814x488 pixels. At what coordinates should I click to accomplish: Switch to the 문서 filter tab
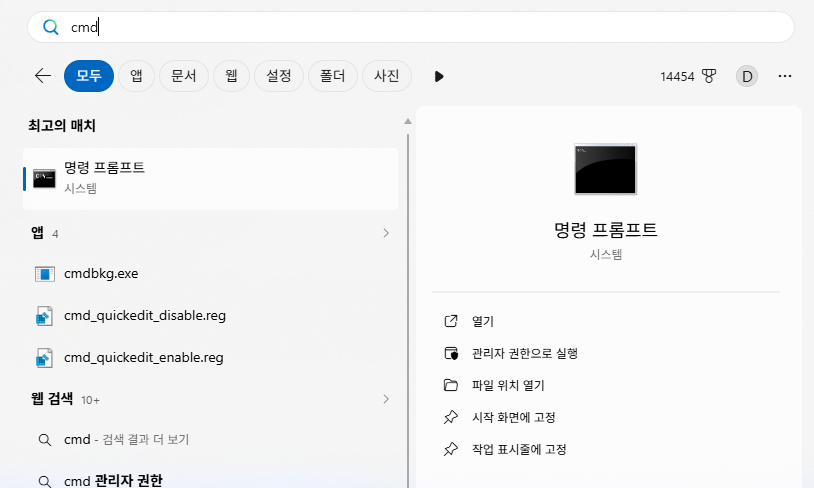pyautogui.click(x=184, y=76)
